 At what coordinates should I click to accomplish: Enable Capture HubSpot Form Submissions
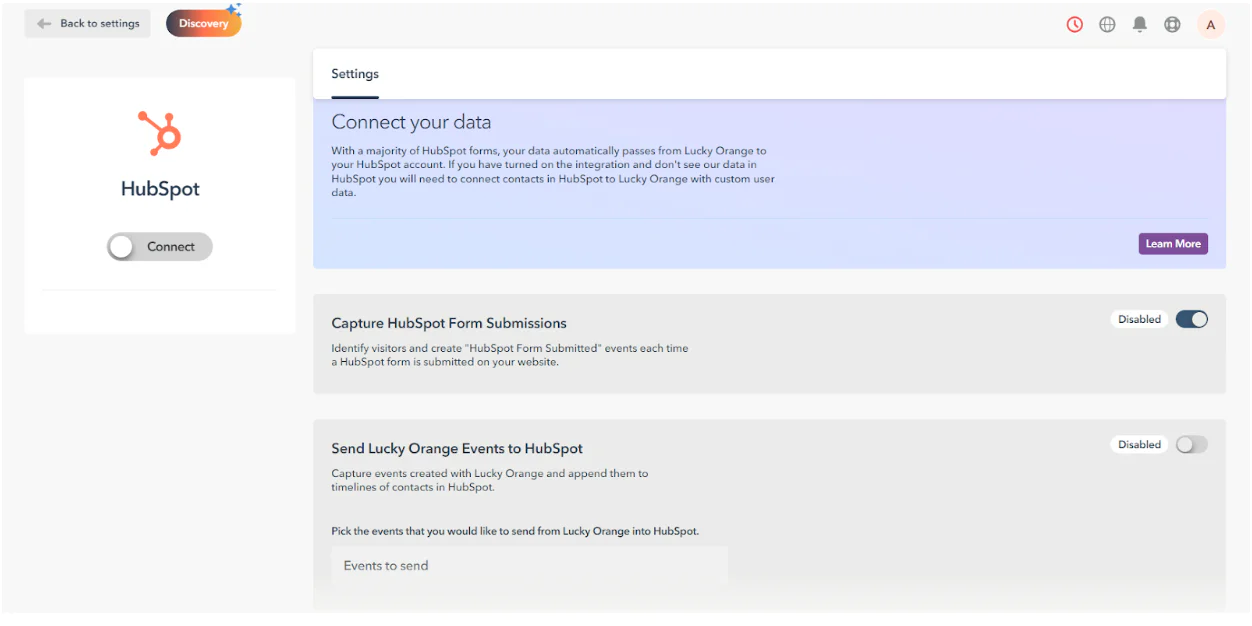point(1191,318)
